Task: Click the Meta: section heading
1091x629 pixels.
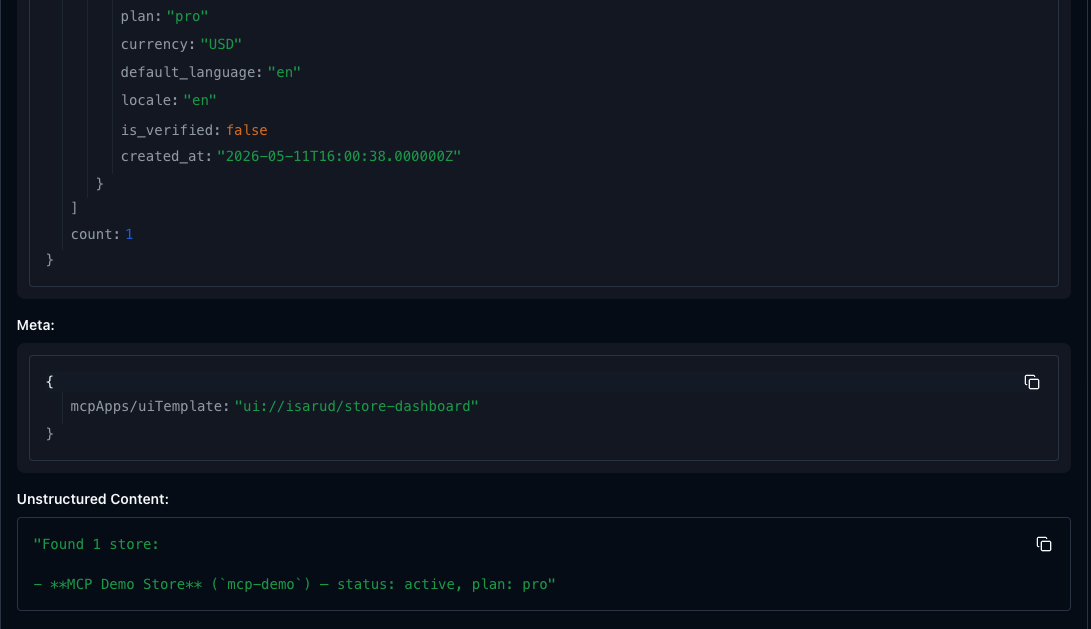Action: click(x=35, y=325)
